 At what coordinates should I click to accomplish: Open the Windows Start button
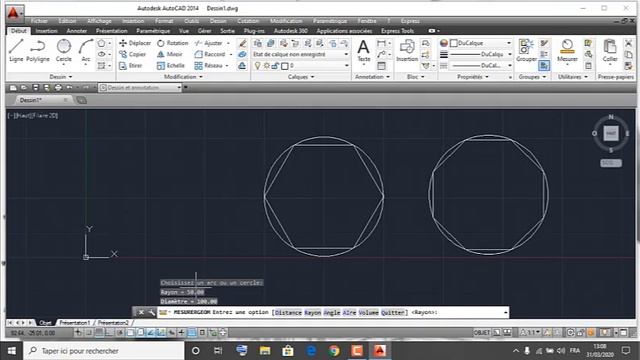click(x=11, y=351)
